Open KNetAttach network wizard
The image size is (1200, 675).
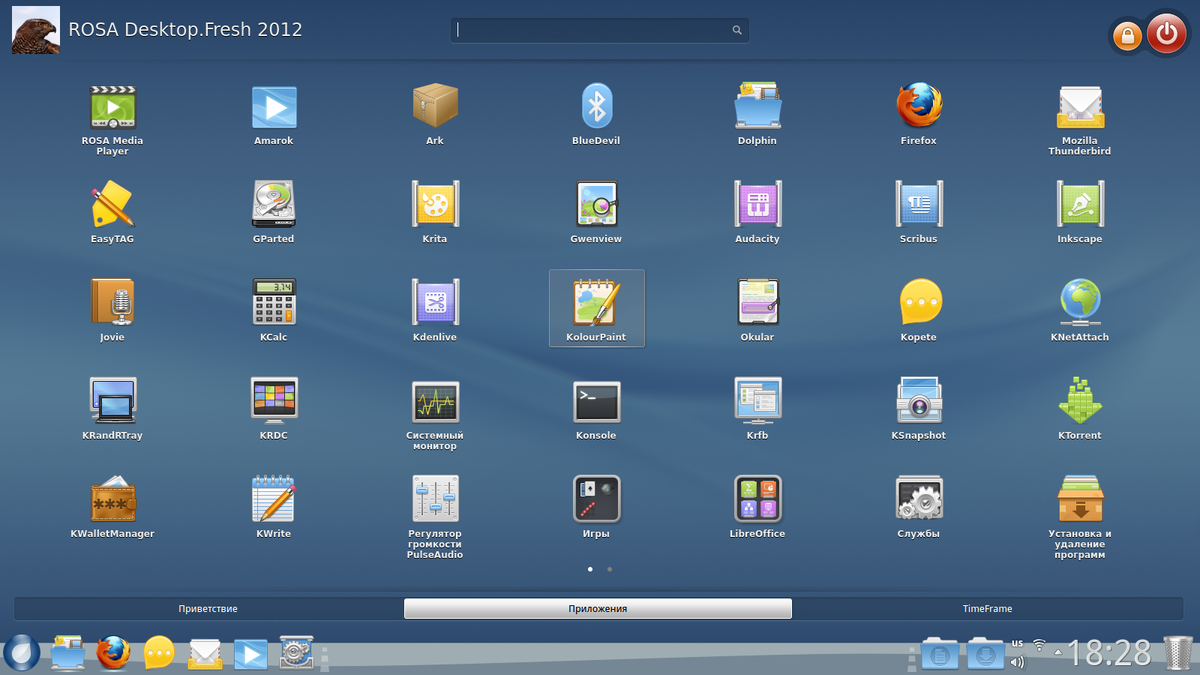(1080, 310)
